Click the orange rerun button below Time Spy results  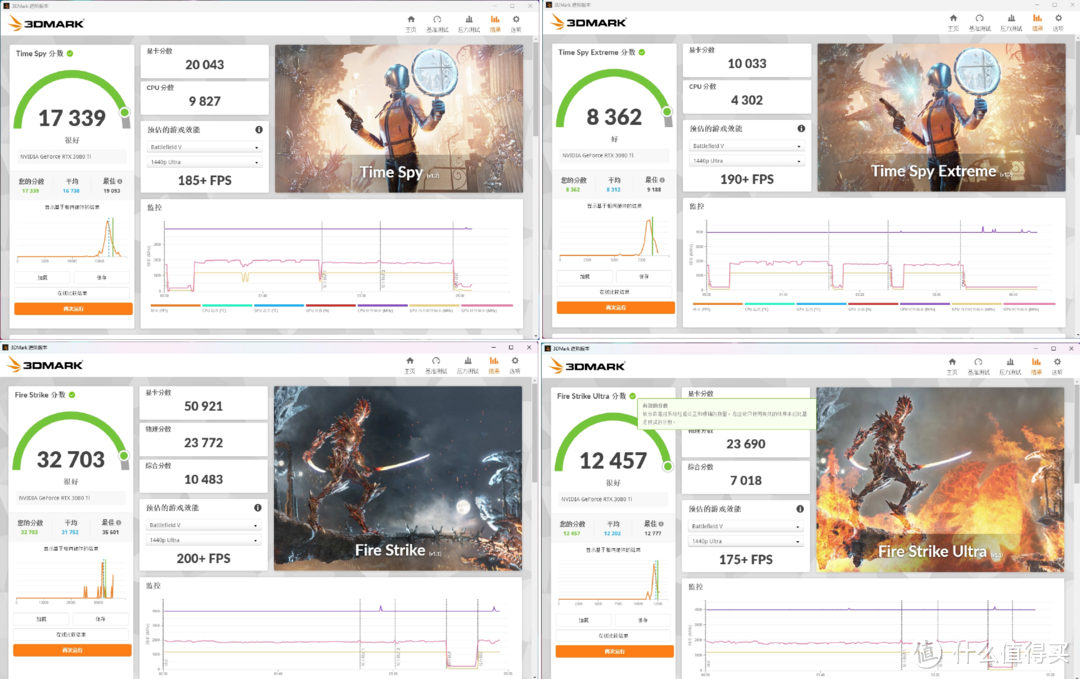71,309
